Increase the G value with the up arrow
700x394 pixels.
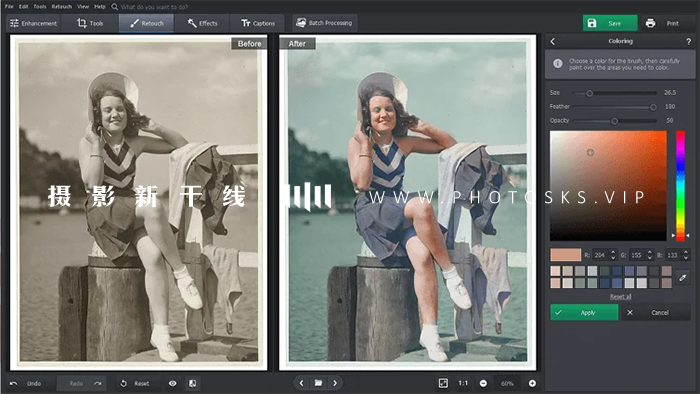click(650, 252)
